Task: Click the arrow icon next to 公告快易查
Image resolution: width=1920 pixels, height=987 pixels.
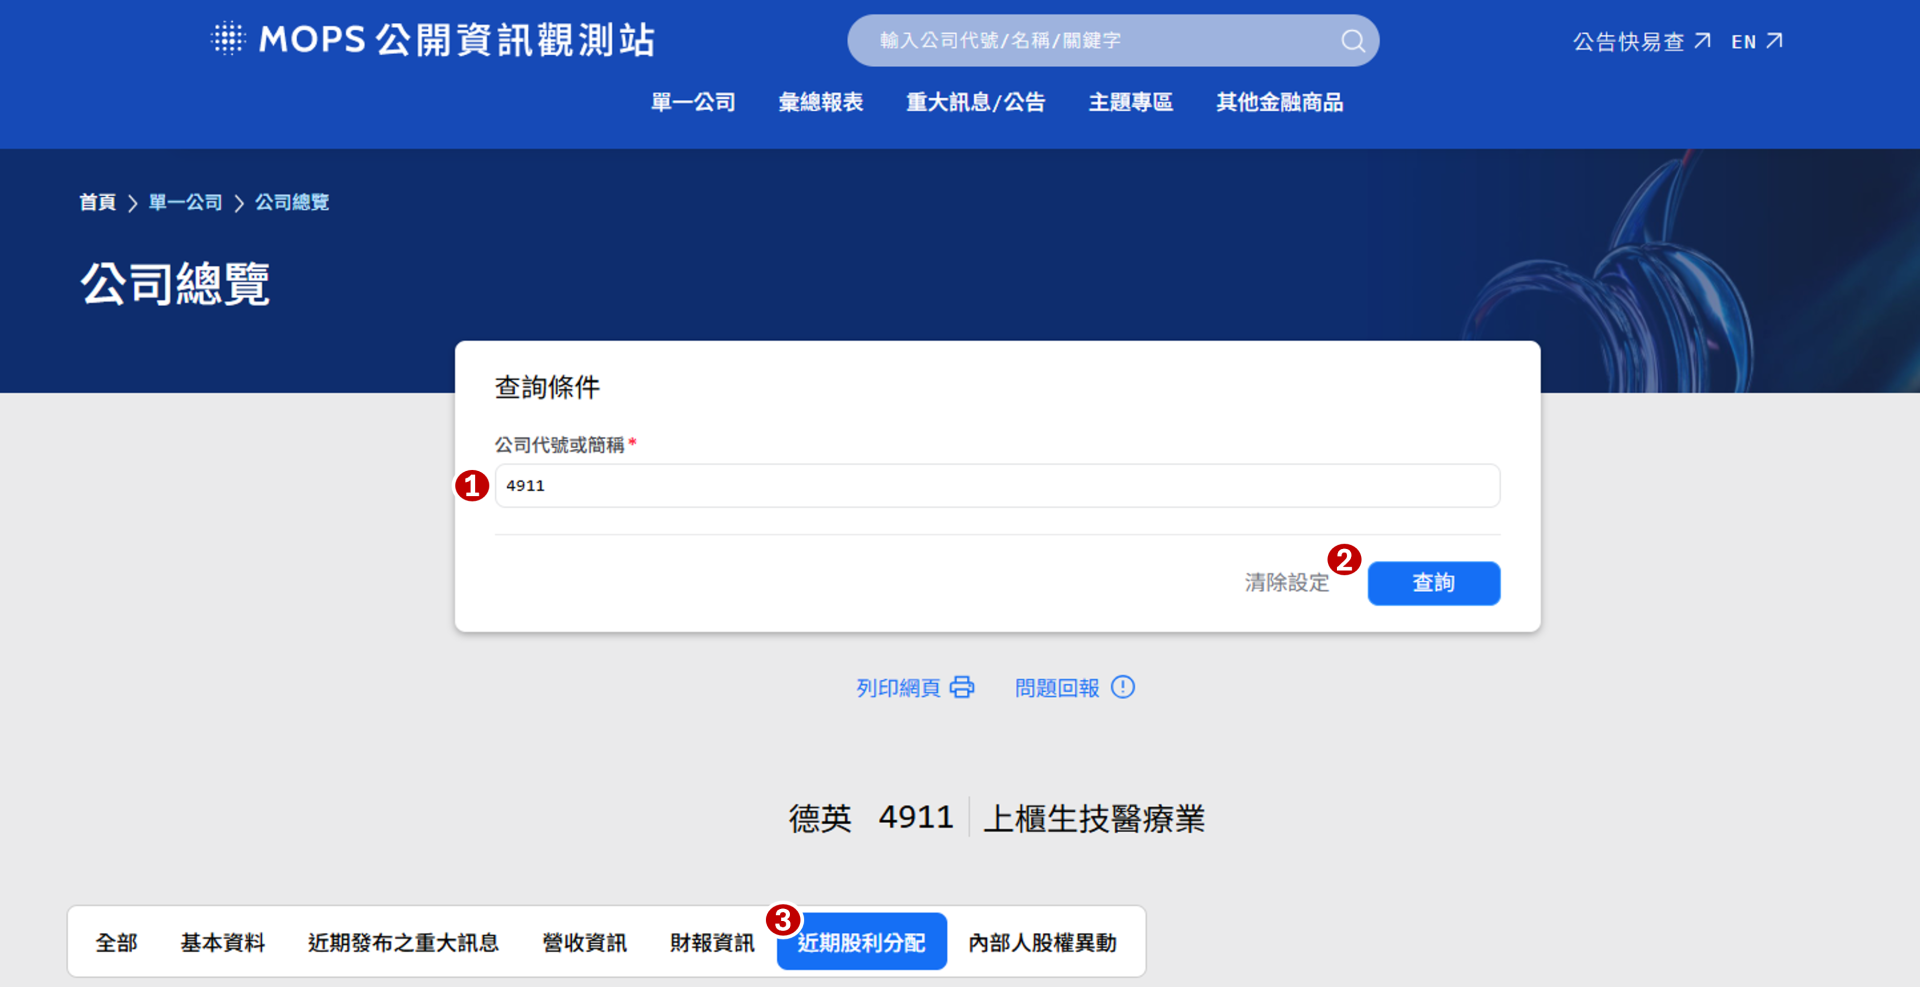Action: pos(1702,41)
